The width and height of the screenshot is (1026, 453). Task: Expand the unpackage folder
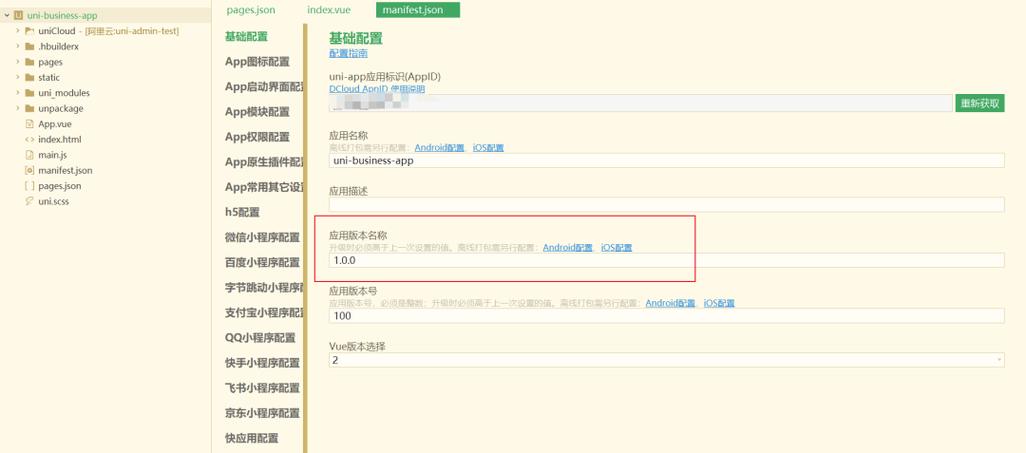[x=18, y=109]
